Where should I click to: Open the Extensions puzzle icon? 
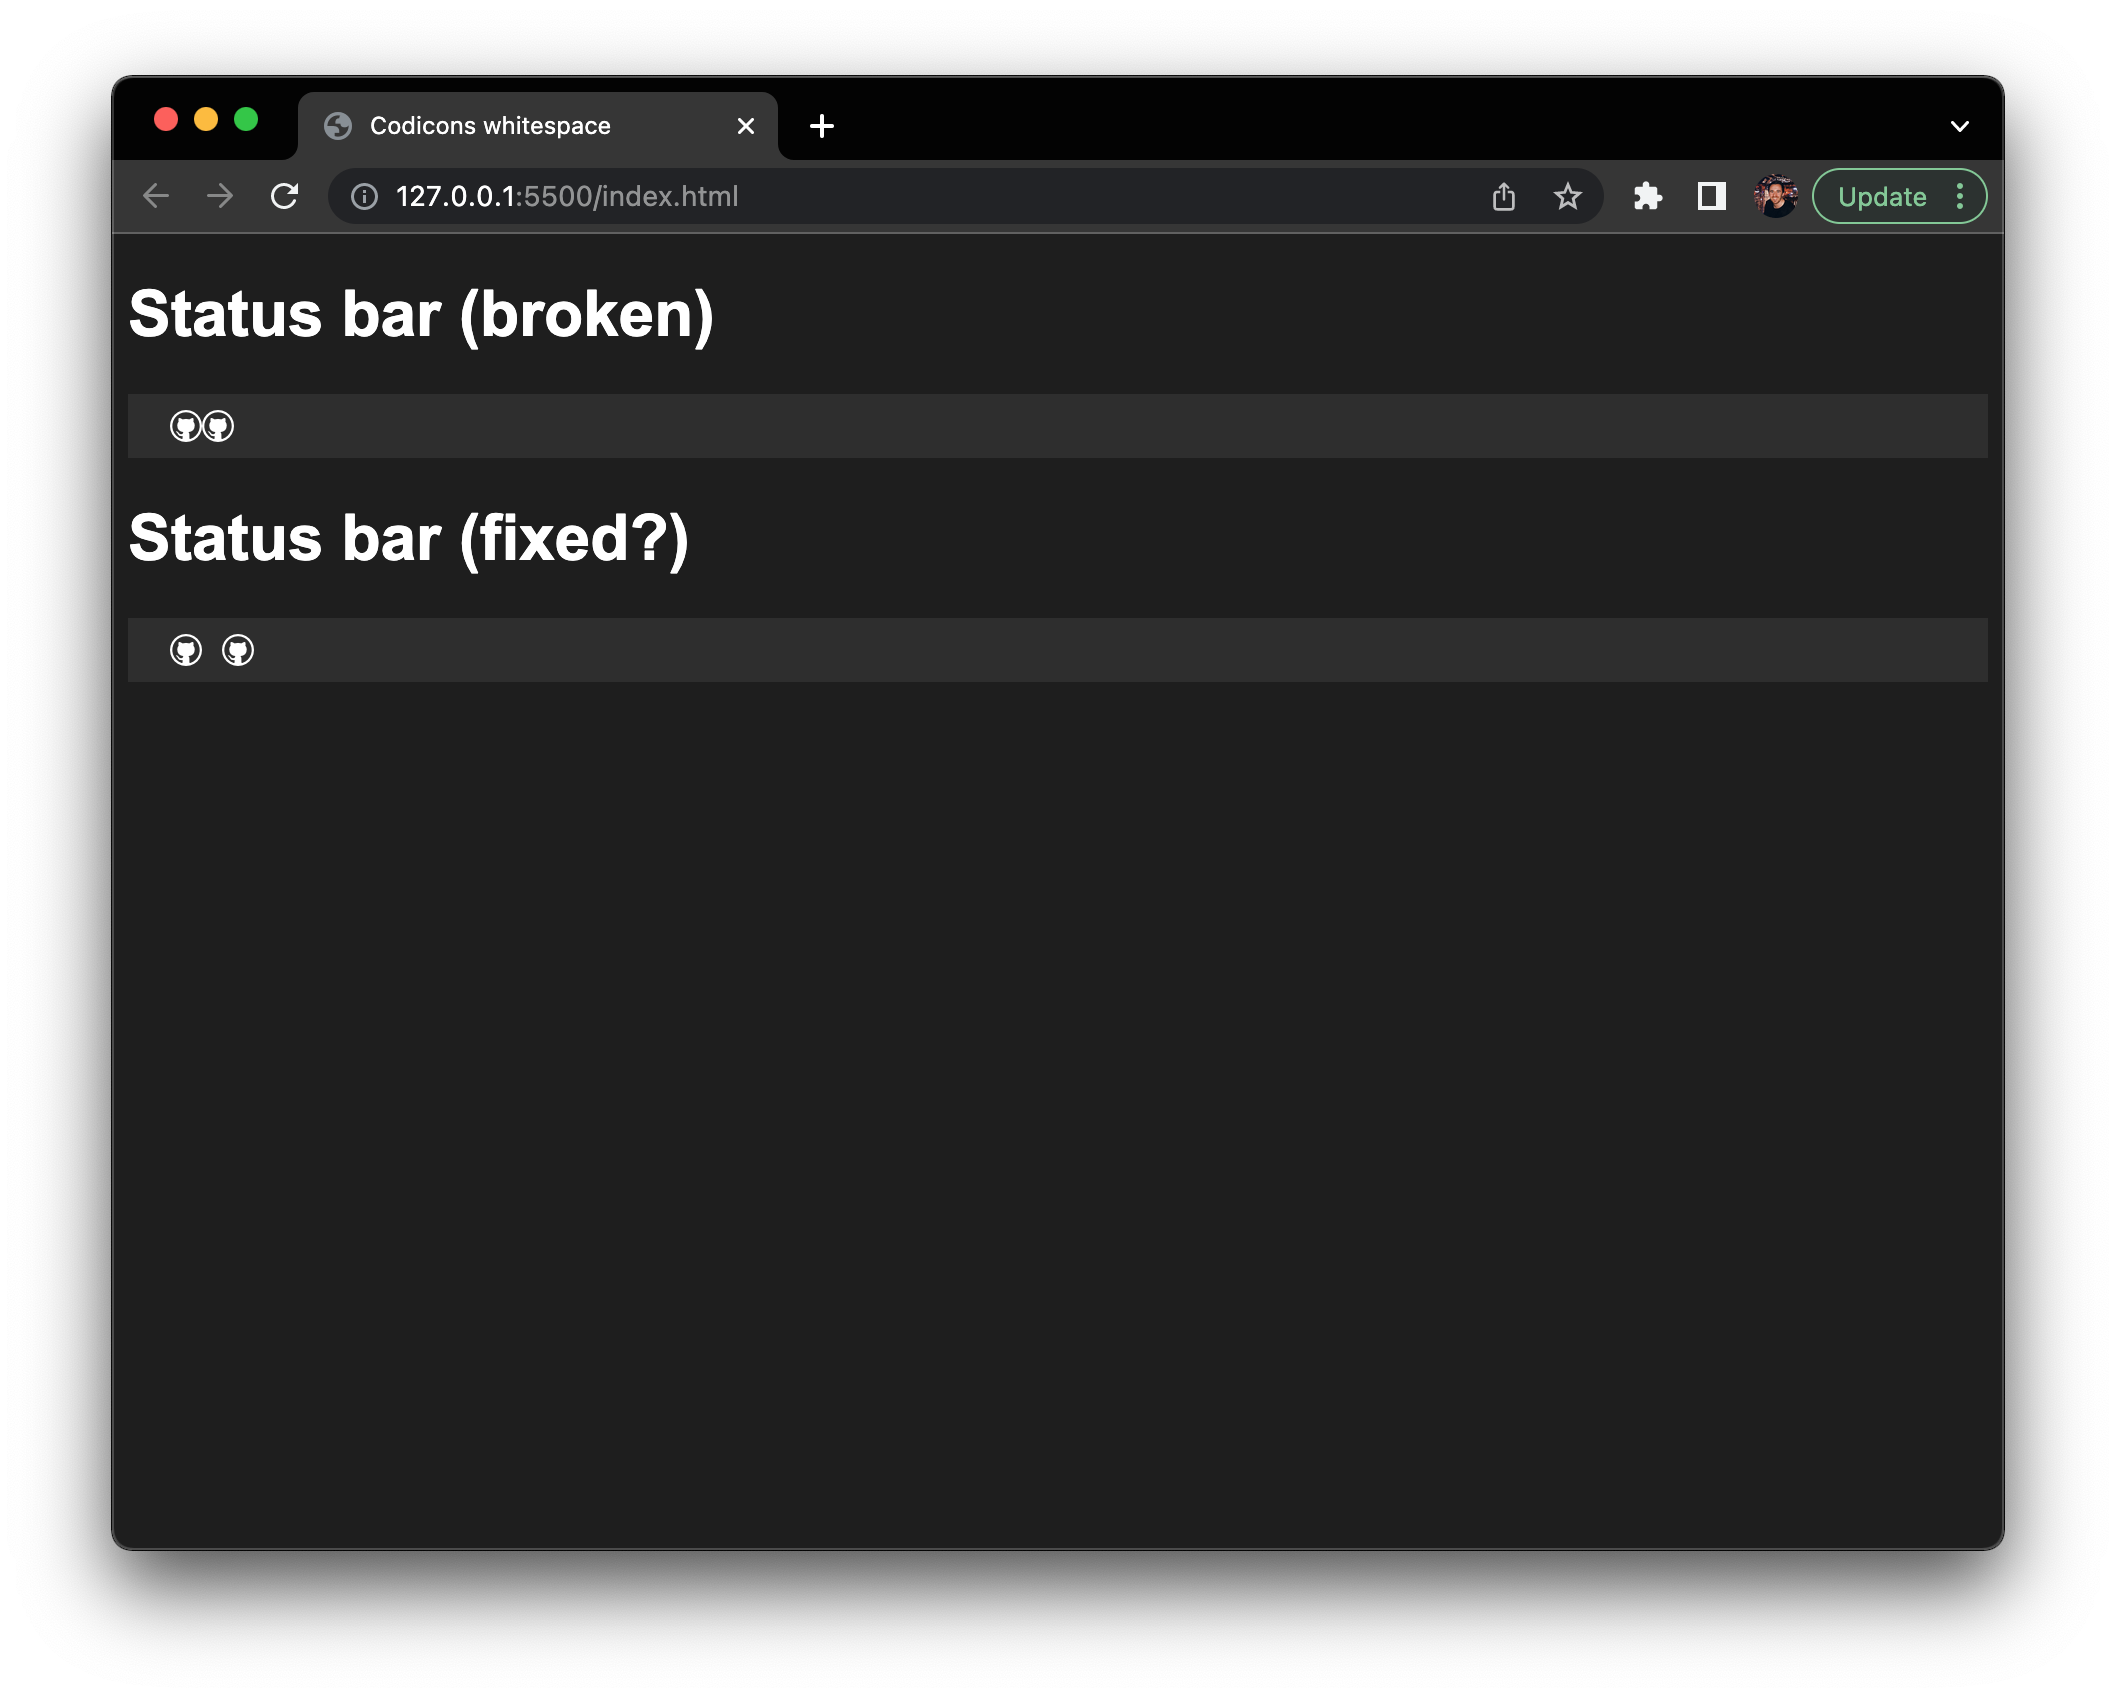pyautogui.click(x=1647, y=197)
